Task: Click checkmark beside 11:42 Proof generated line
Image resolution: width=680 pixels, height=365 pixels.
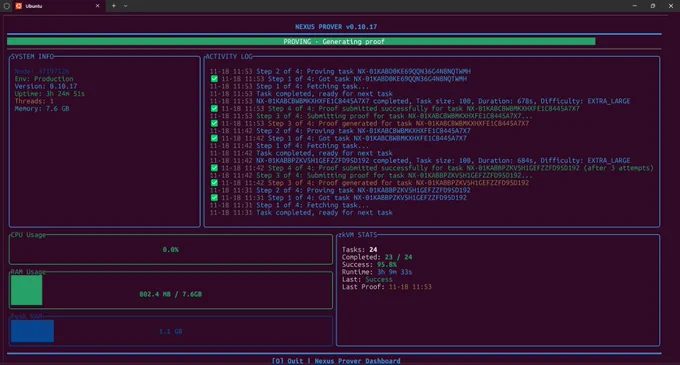Action: click(x=214, y=182)
